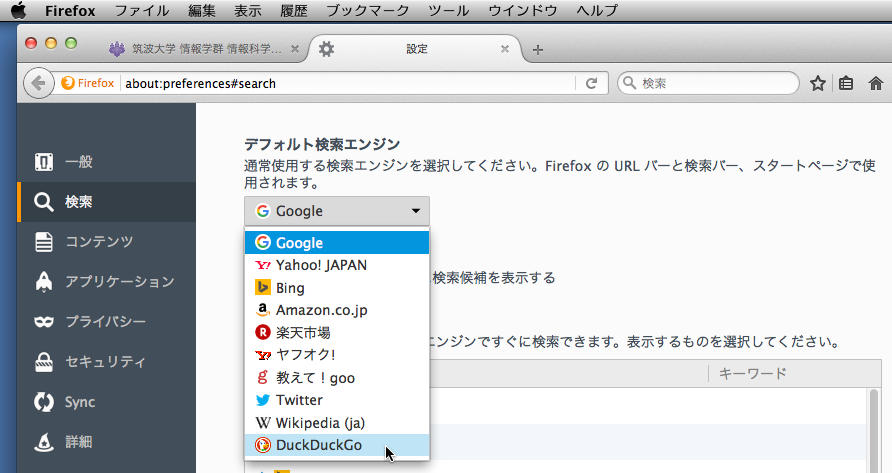
Task: Open the ツール menu
Action: click(x=448, y=10)
